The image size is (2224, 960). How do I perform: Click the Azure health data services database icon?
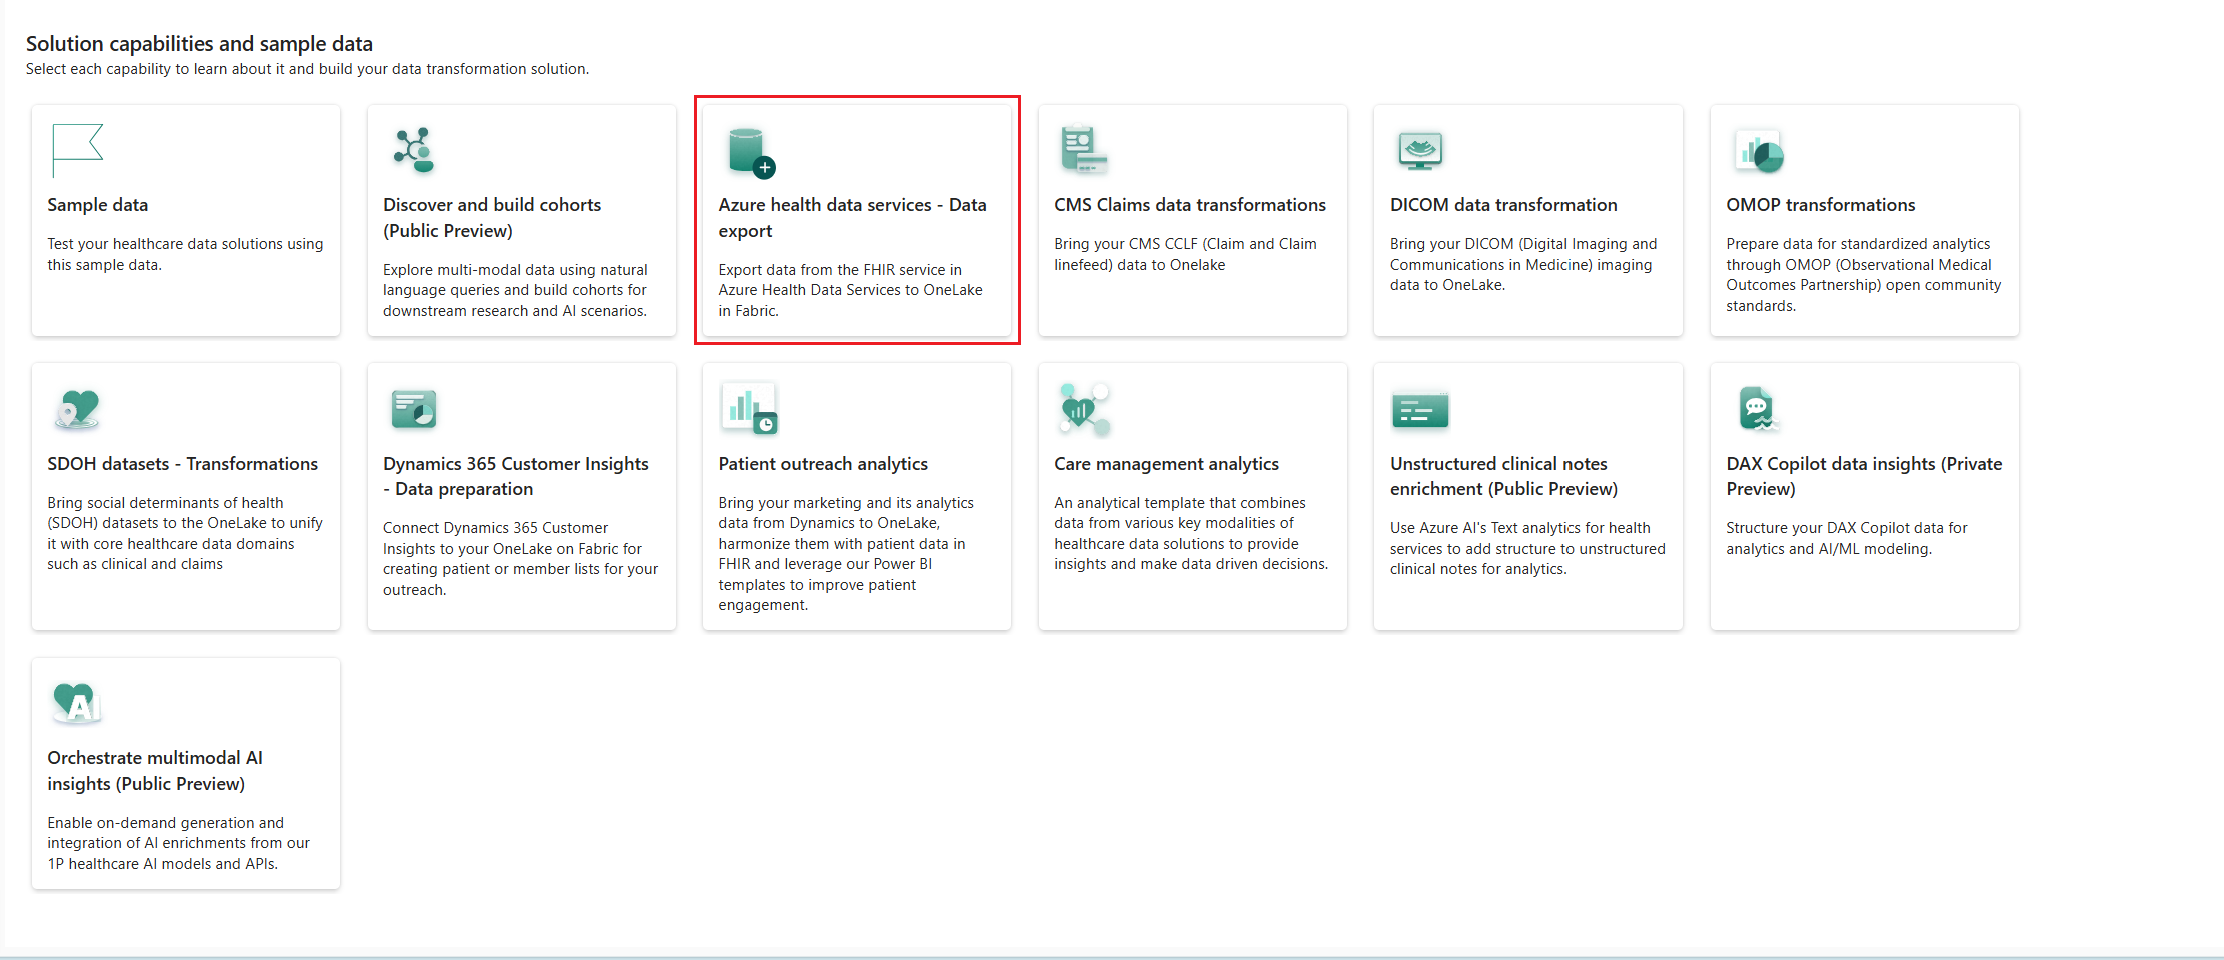(751, 153)
